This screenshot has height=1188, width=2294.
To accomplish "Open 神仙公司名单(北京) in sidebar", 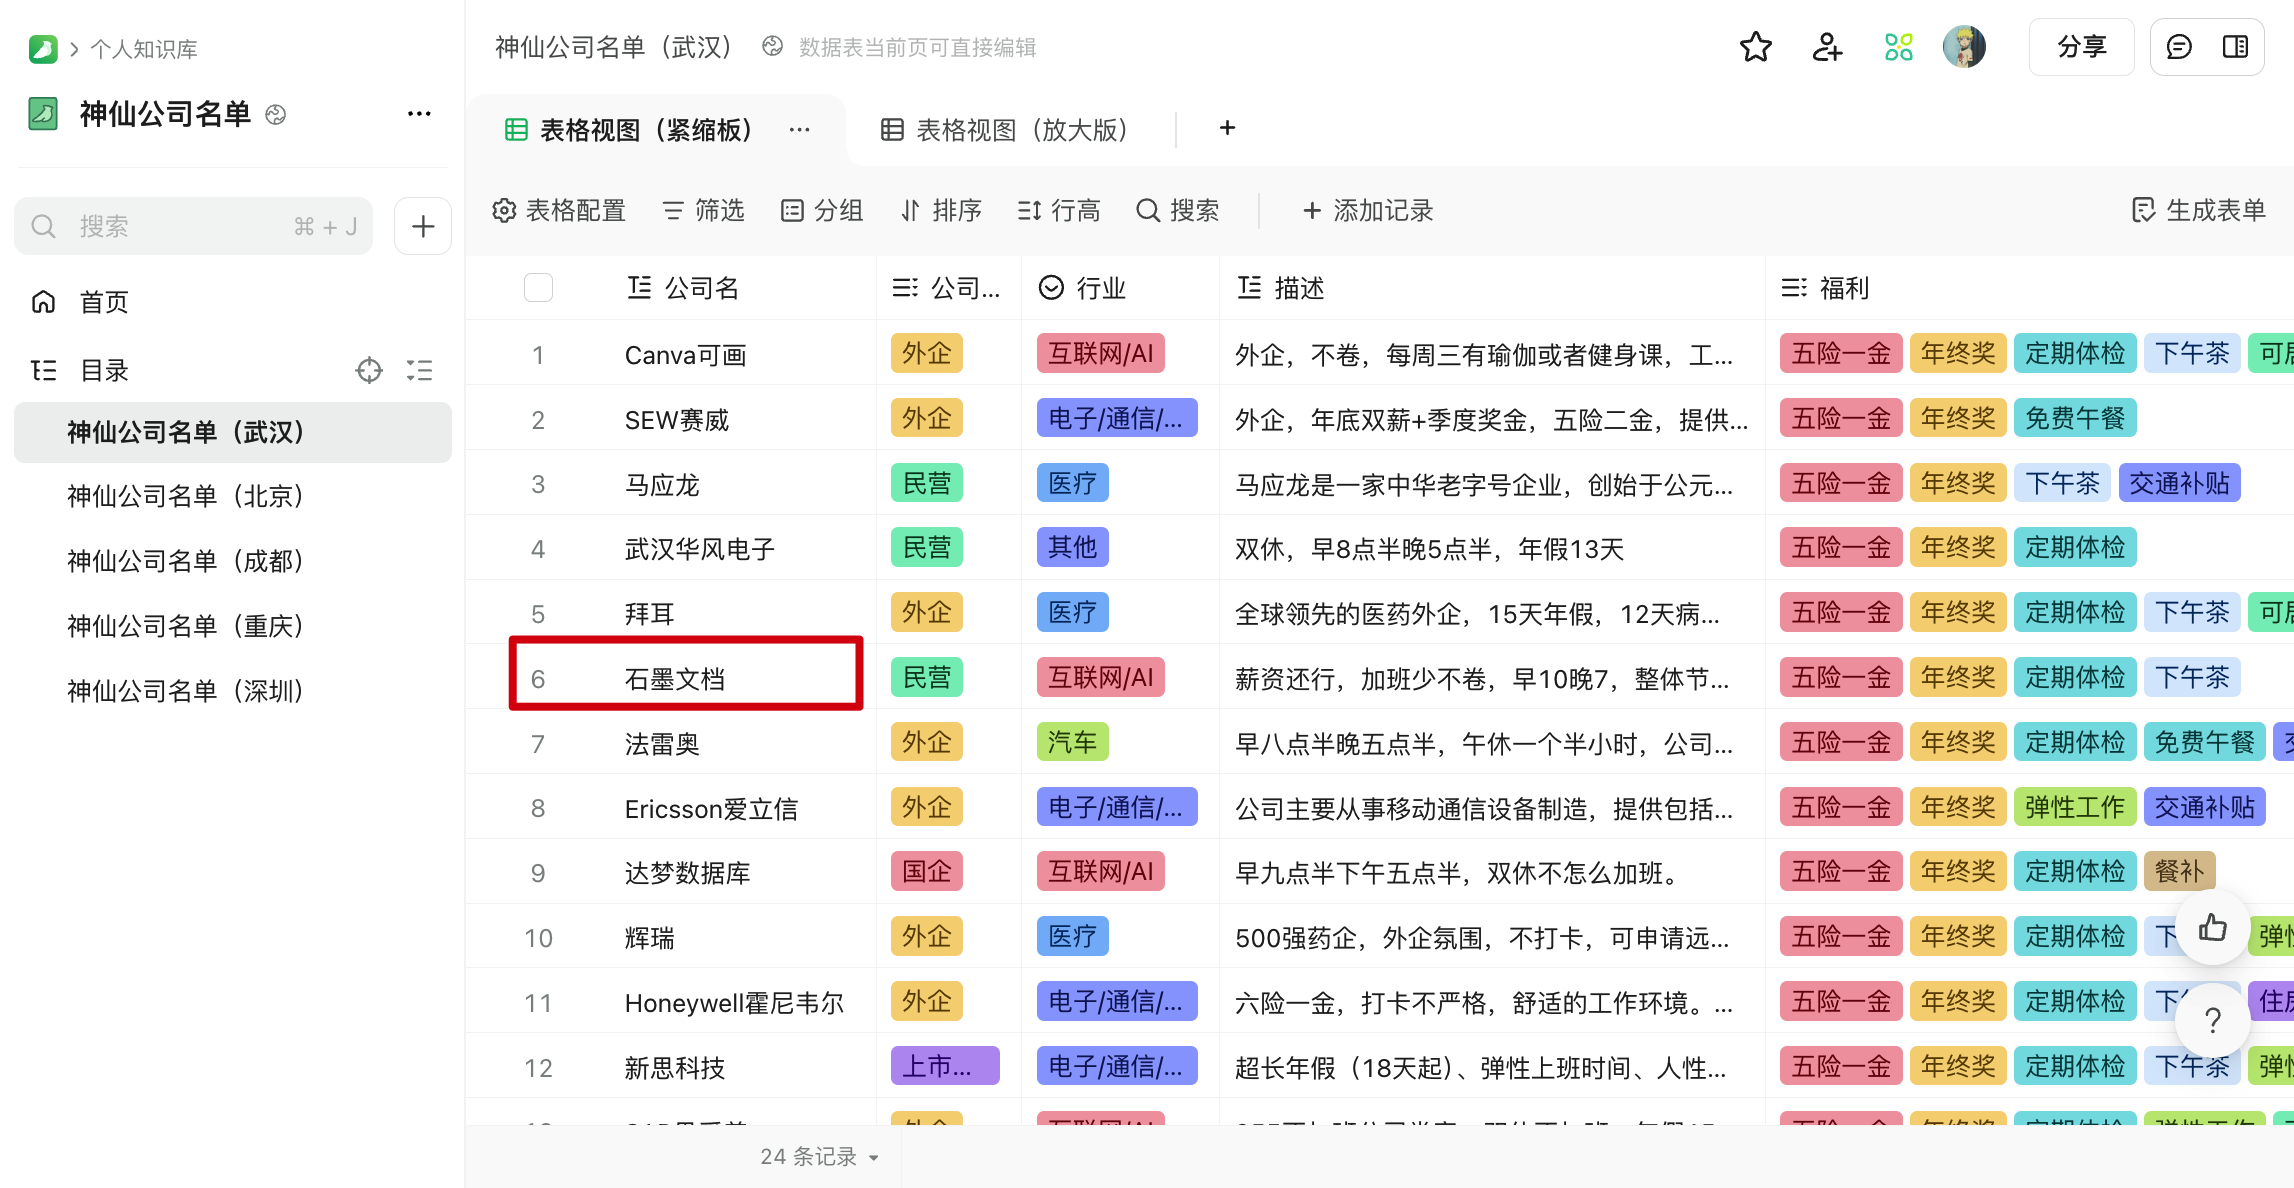I will coord(185,496).
